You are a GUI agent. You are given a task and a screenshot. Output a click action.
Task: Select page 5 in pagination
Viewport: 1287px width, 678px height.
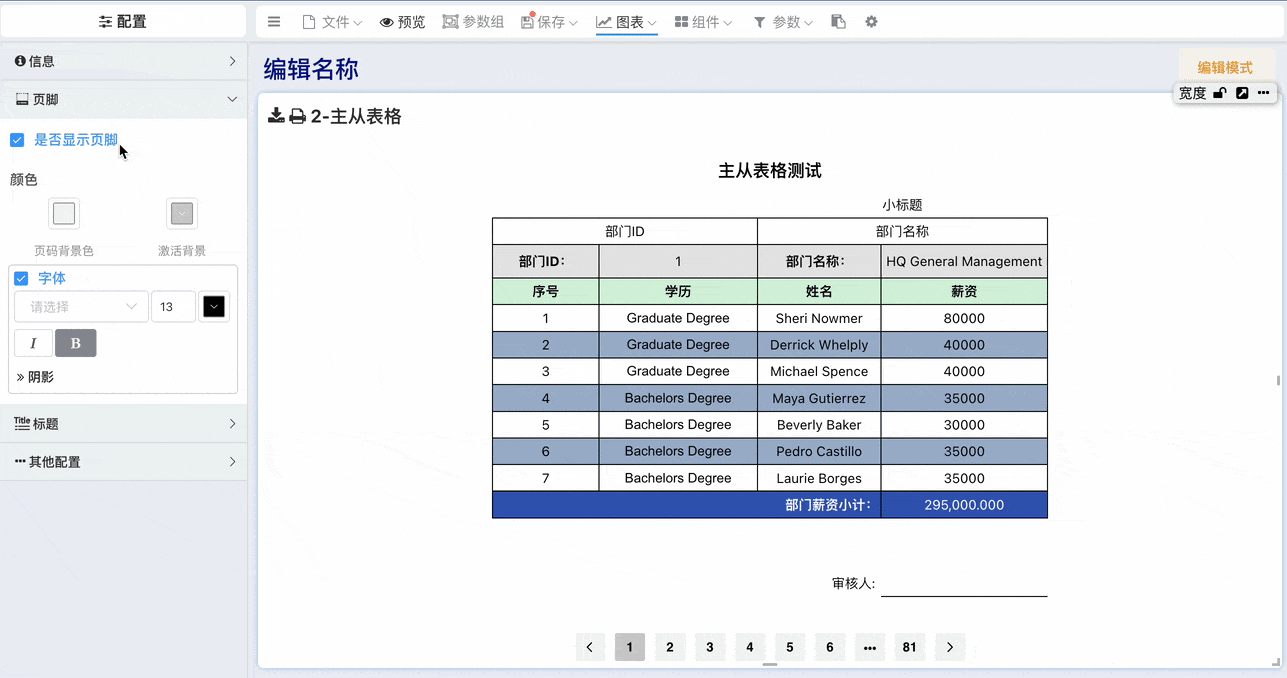(x=790, y=647)
